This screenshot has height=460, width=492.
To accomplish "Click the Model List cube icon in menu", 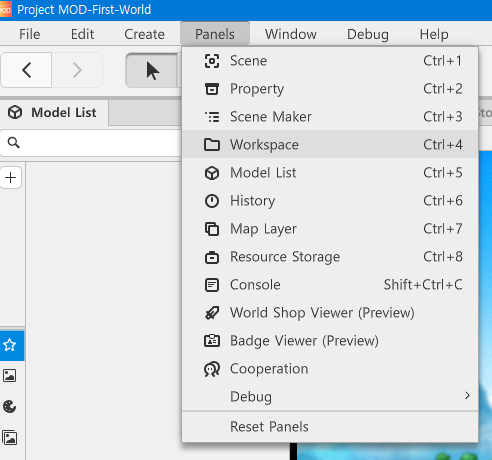I will pyautogui.click(x=212, y=173).
